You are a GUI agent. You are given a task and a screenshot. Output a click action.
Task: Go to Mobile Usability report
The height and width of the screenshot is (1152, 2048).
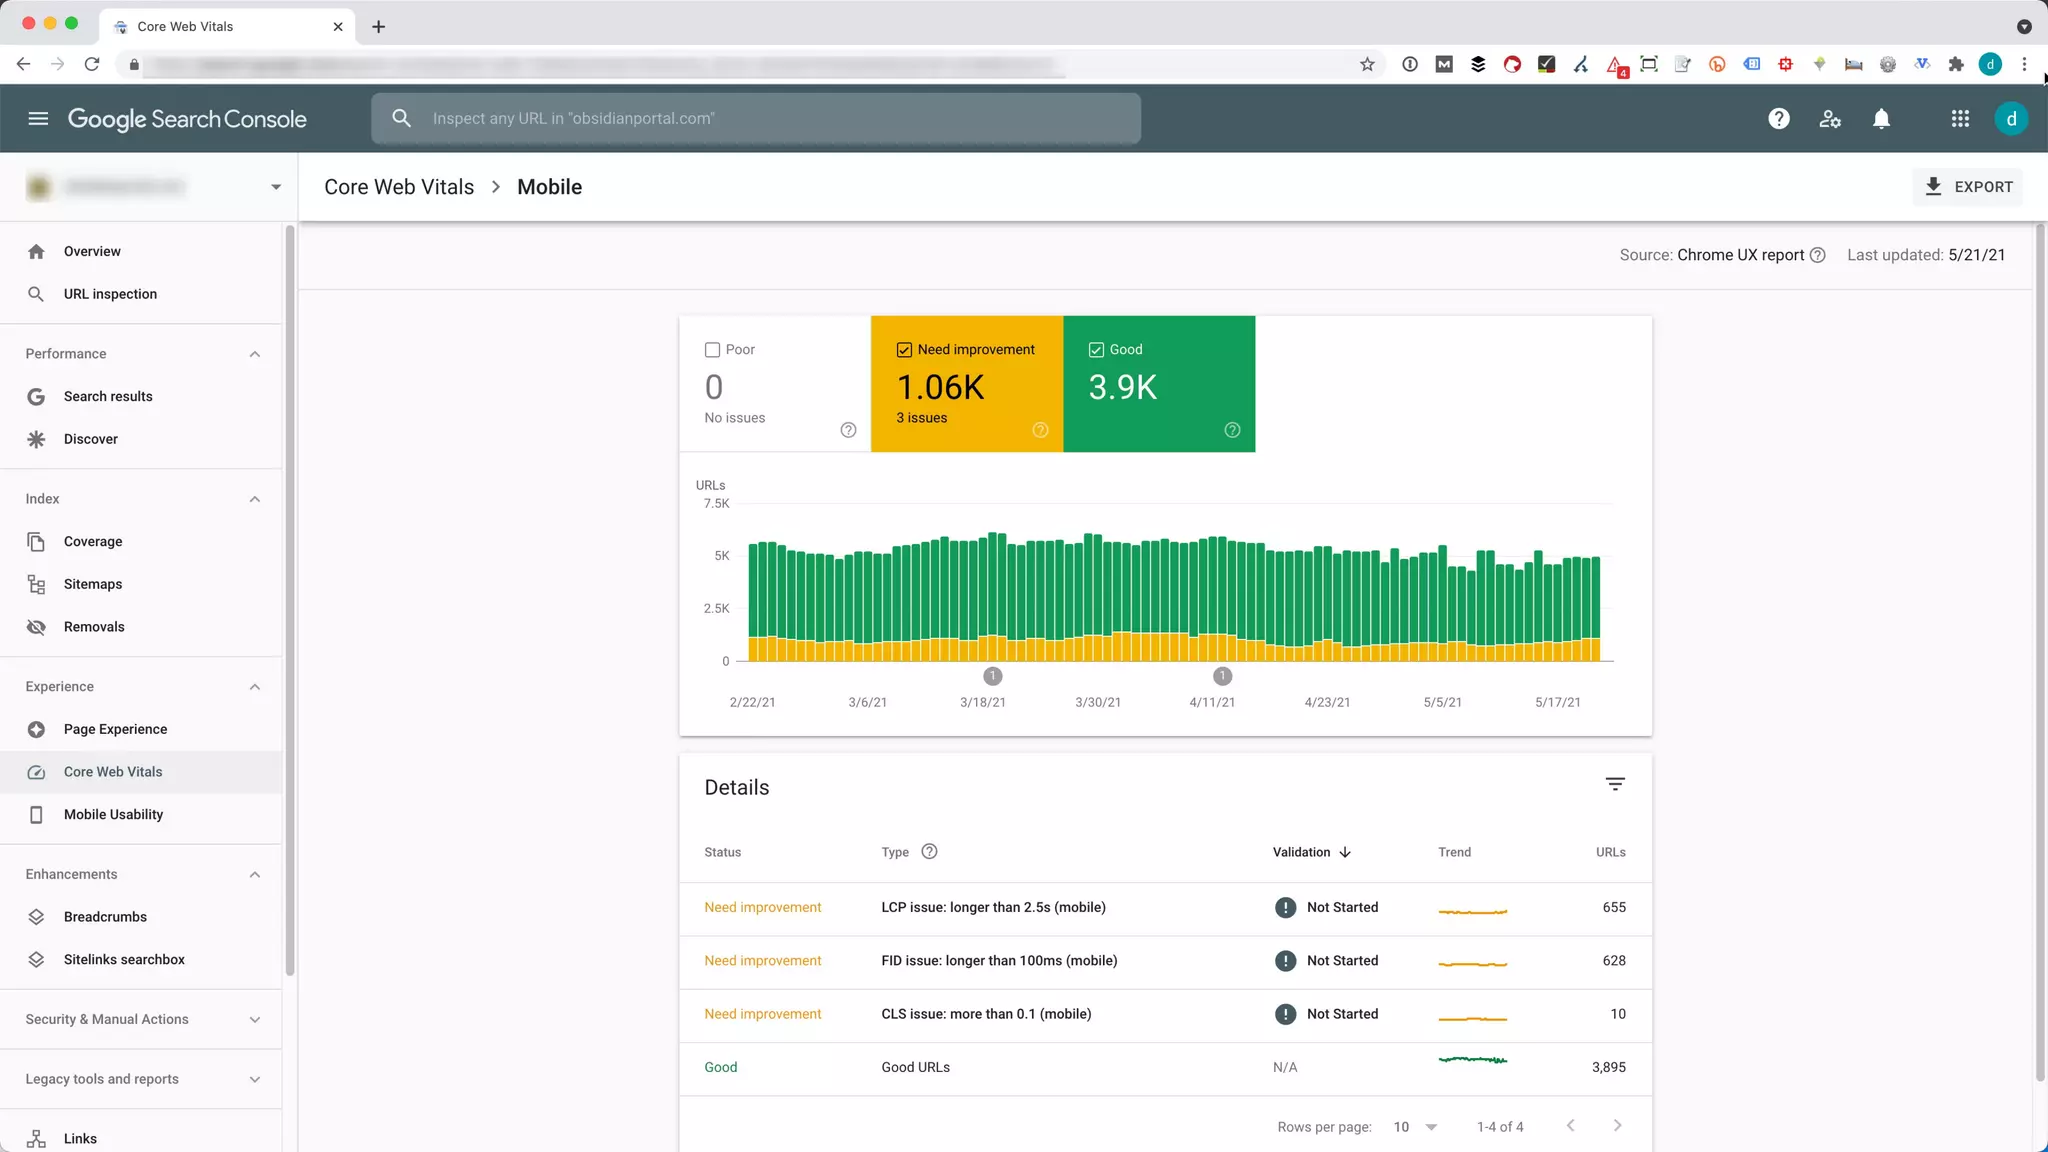(113, 814)
